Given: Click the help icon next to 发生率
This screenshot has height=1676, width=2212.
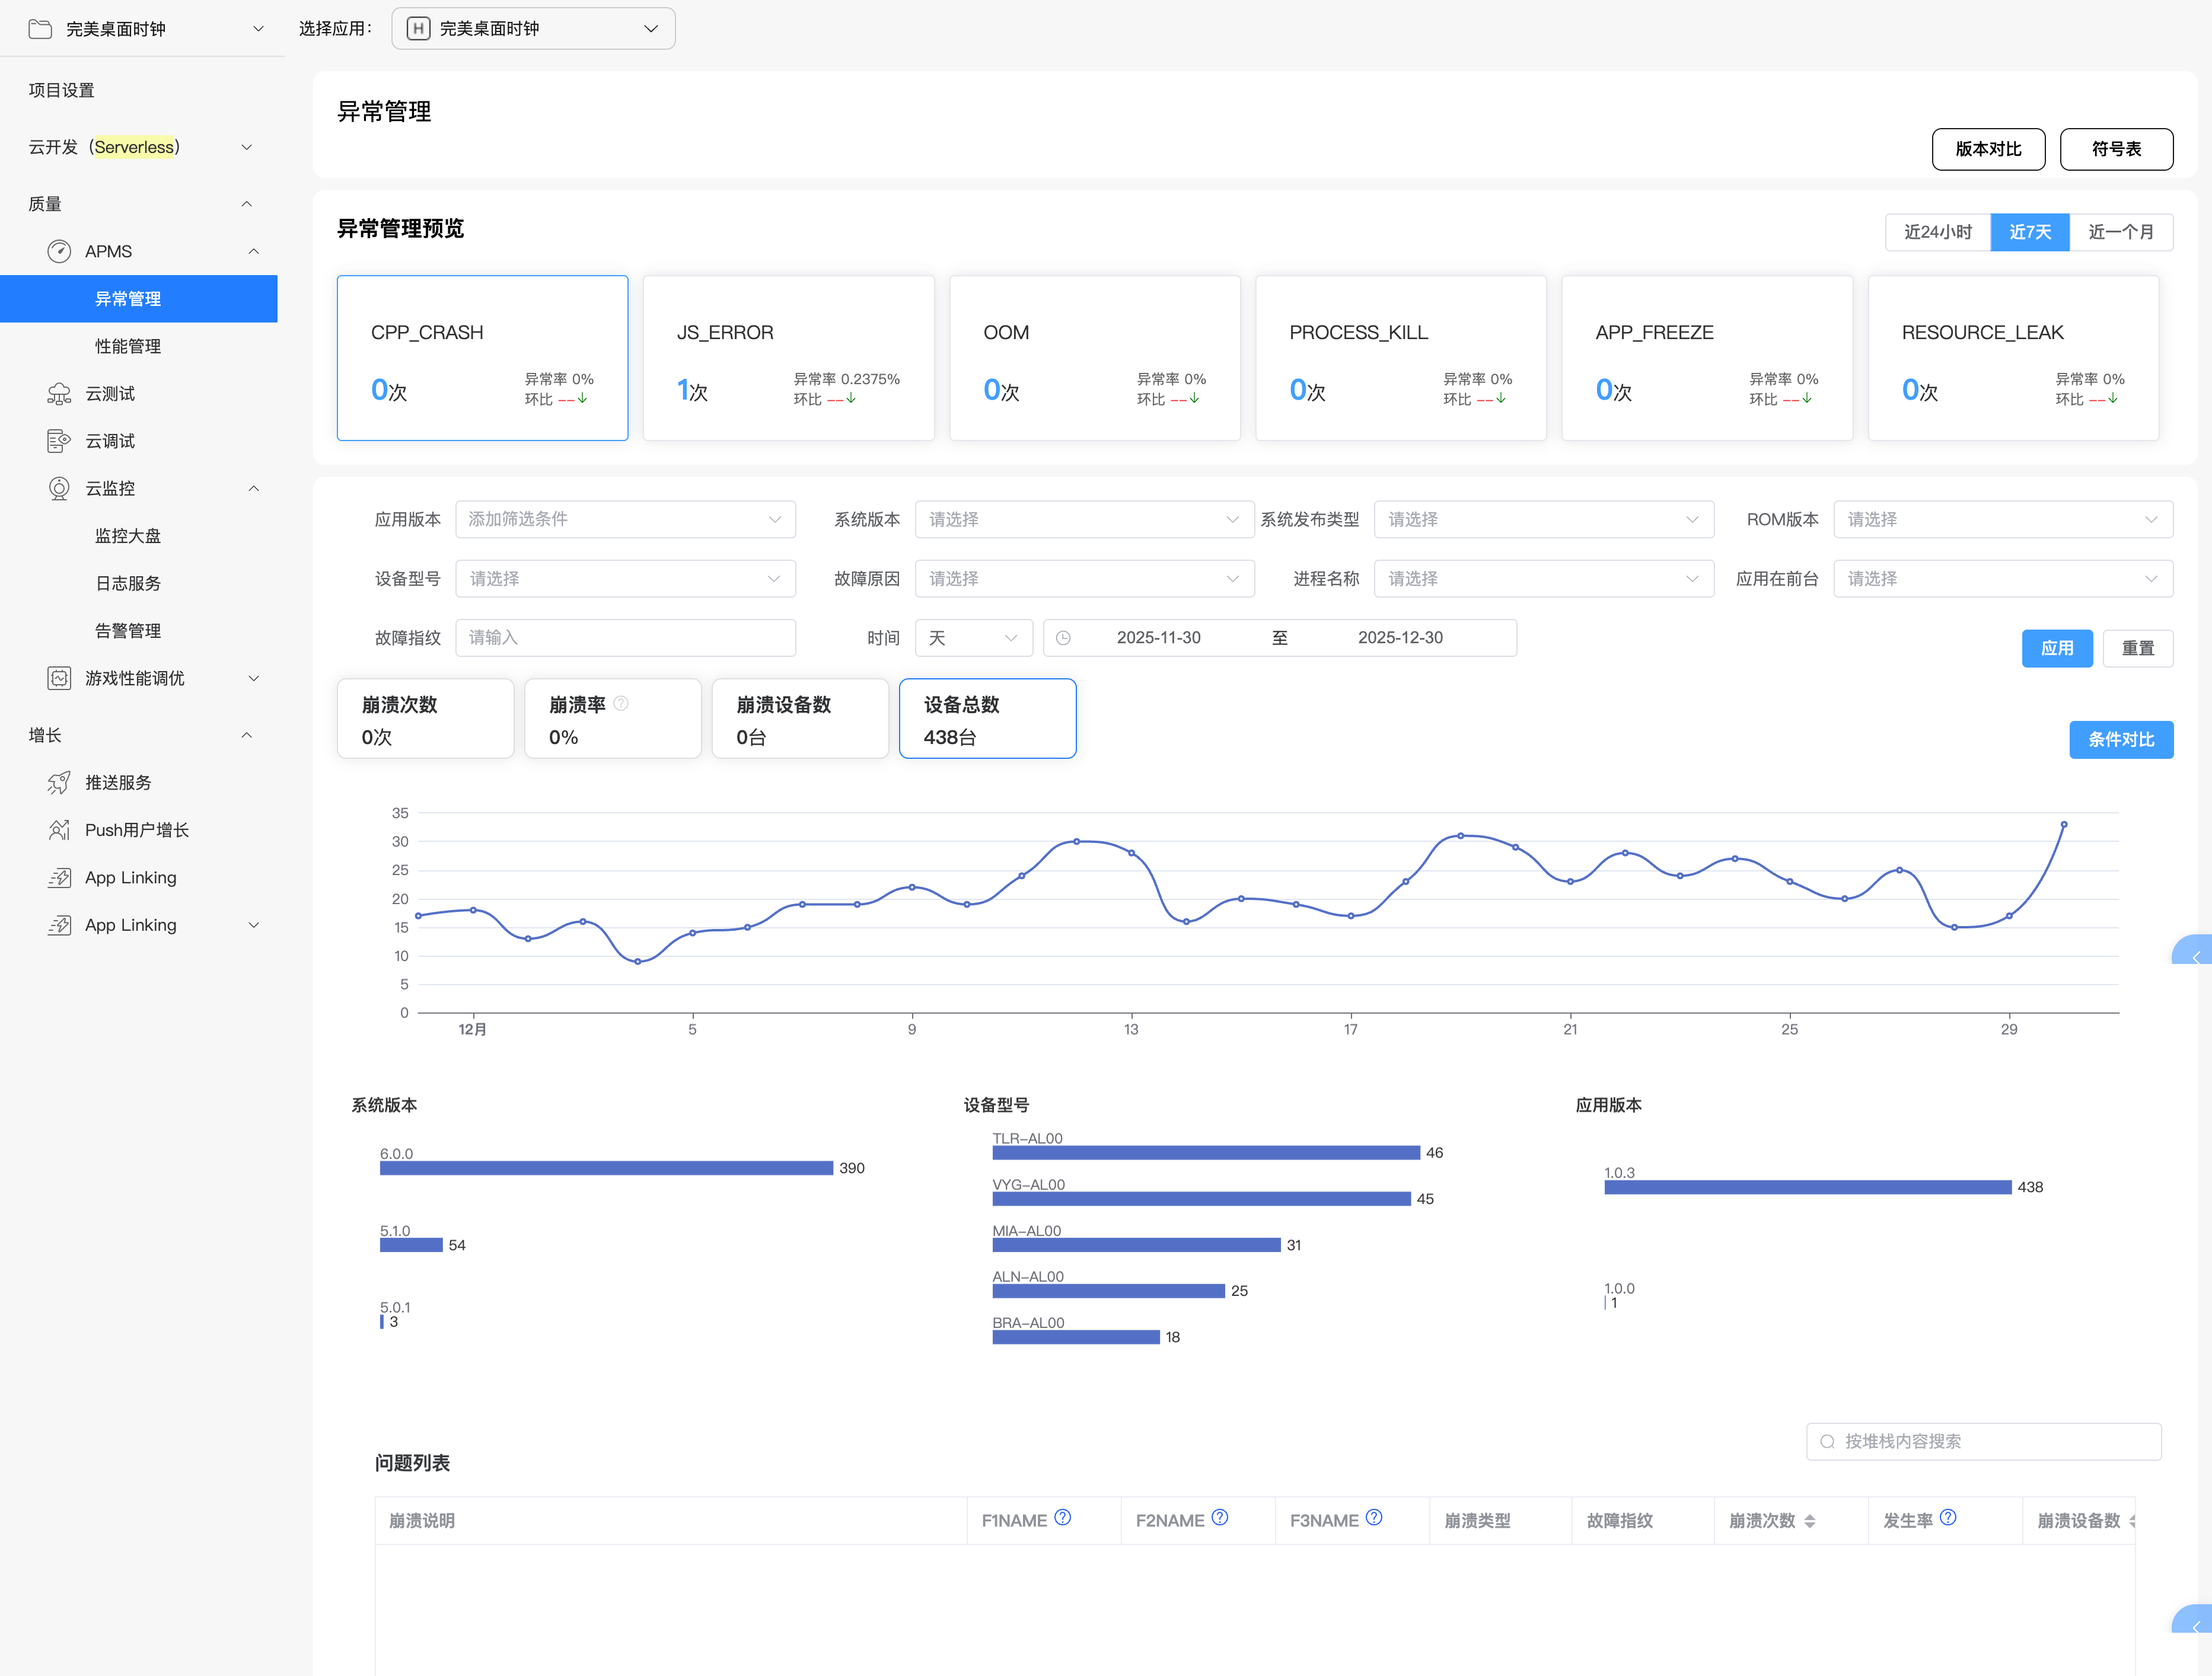Looking at the screenshot, I should (1948, 1517).
